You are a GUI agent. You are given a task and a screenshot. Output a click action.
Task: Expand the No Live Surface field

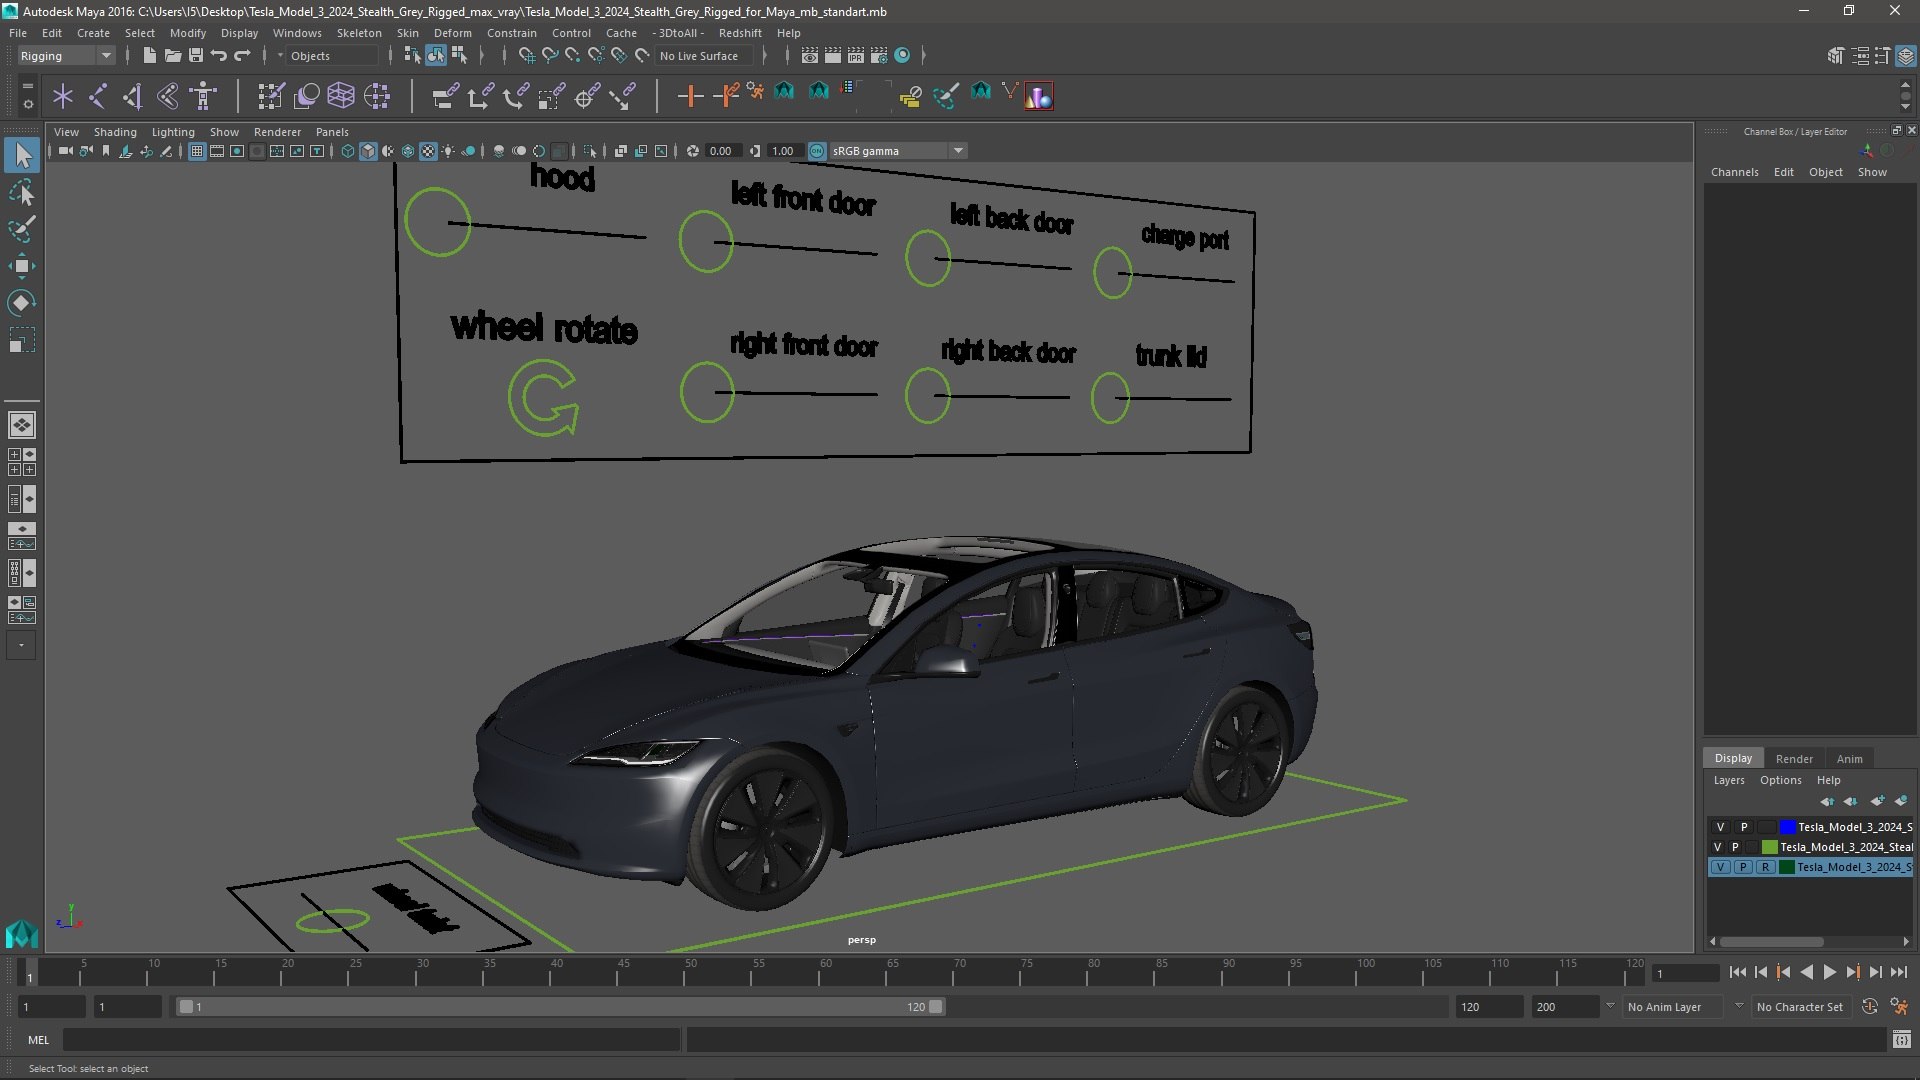tap(704, 56)
